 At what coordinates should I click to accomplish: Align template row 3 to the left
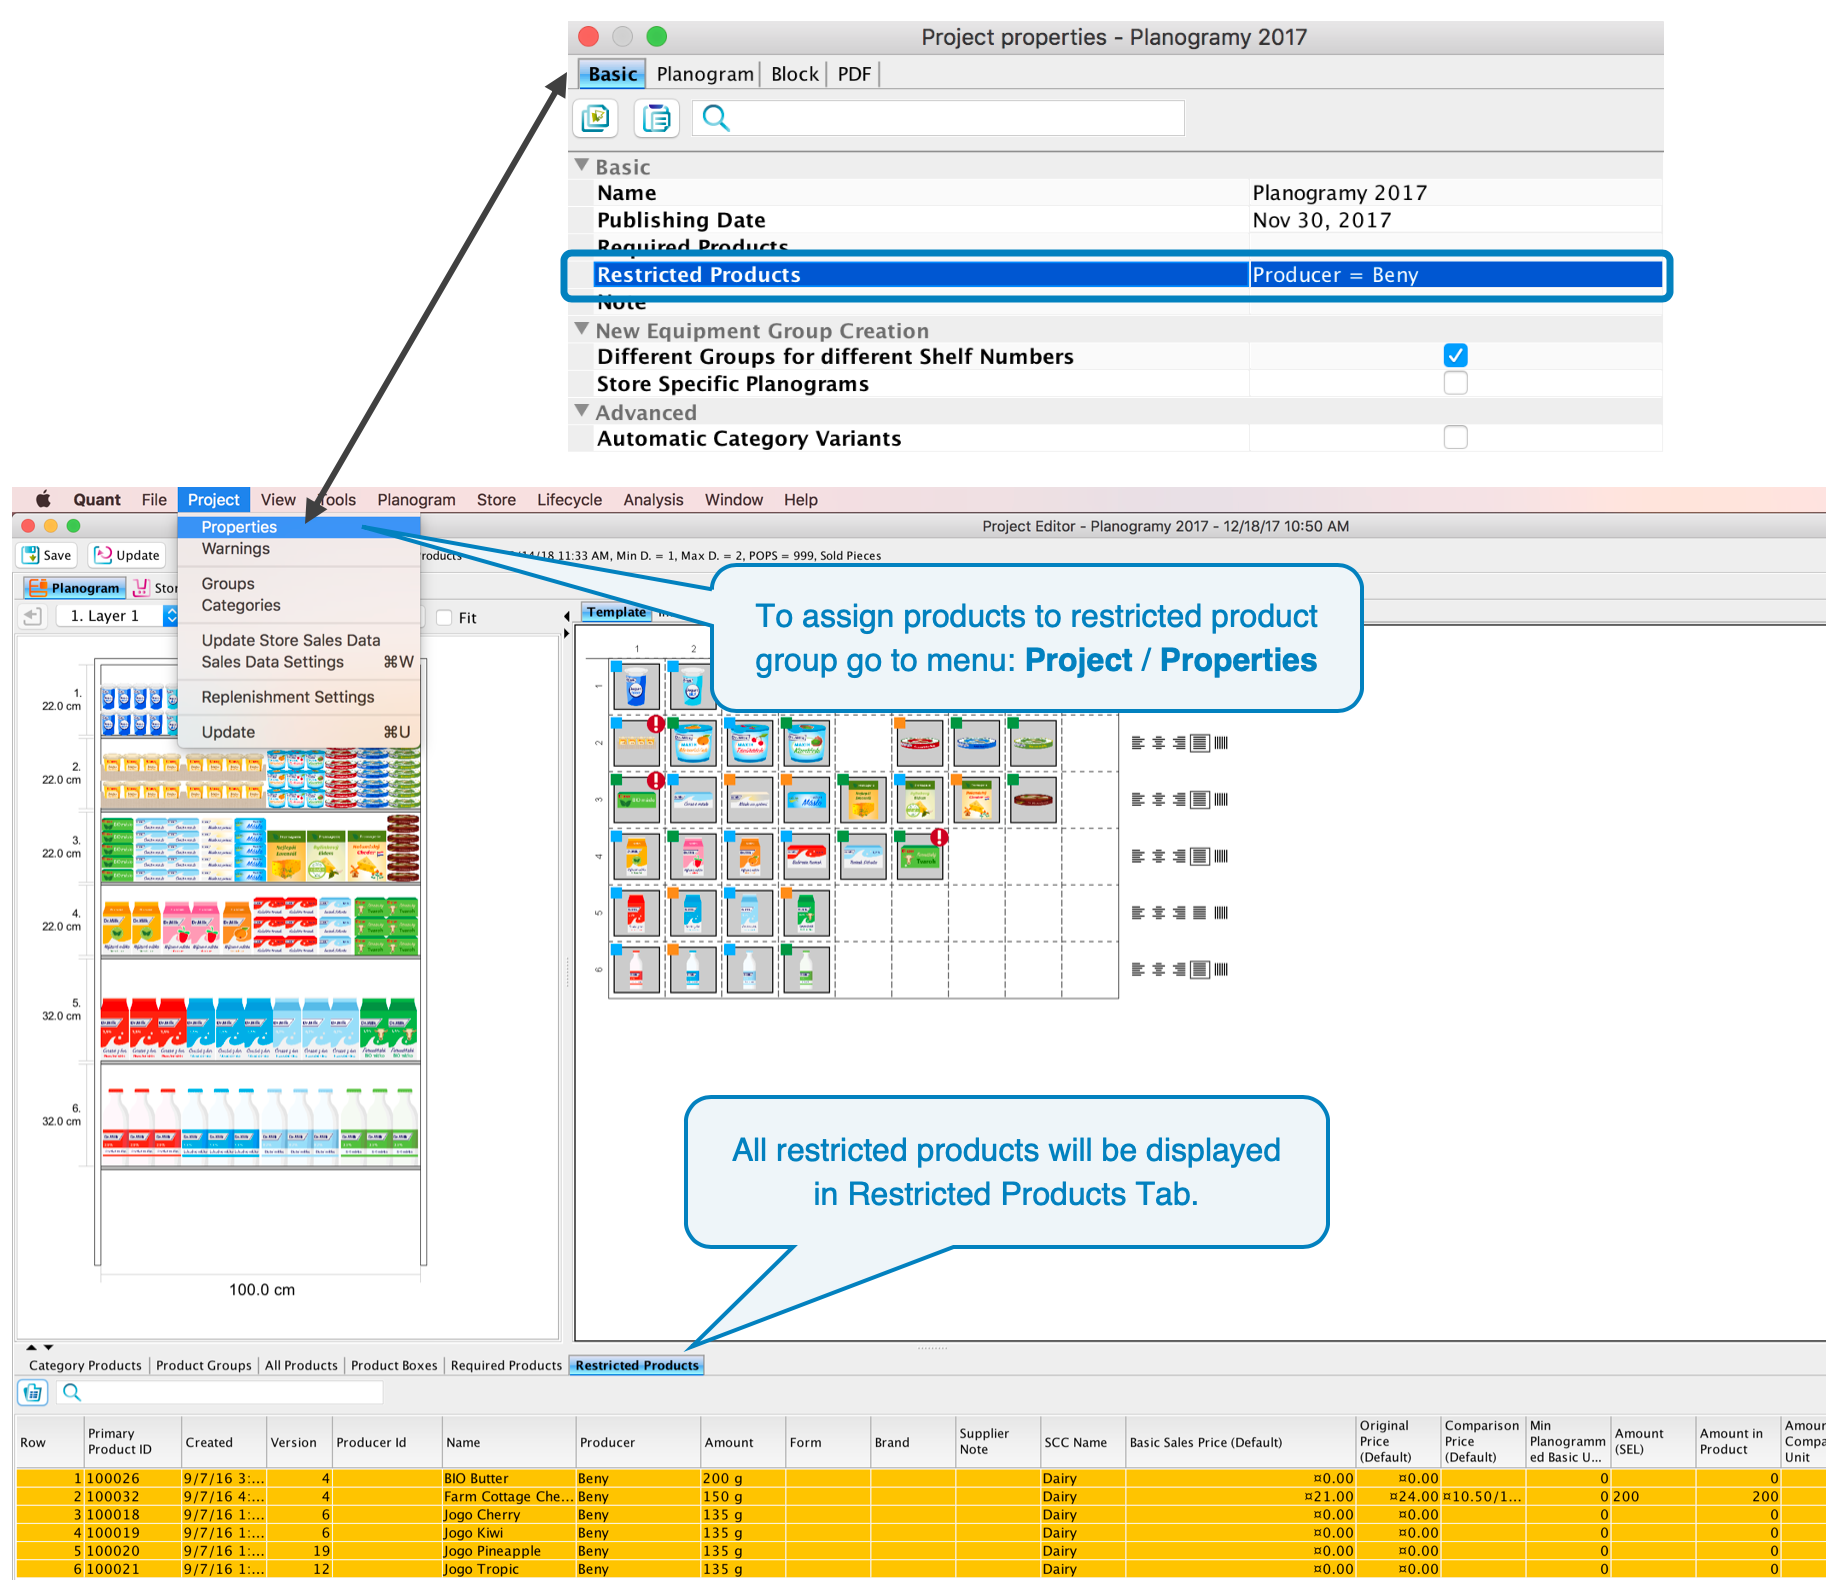[1138, 799]
